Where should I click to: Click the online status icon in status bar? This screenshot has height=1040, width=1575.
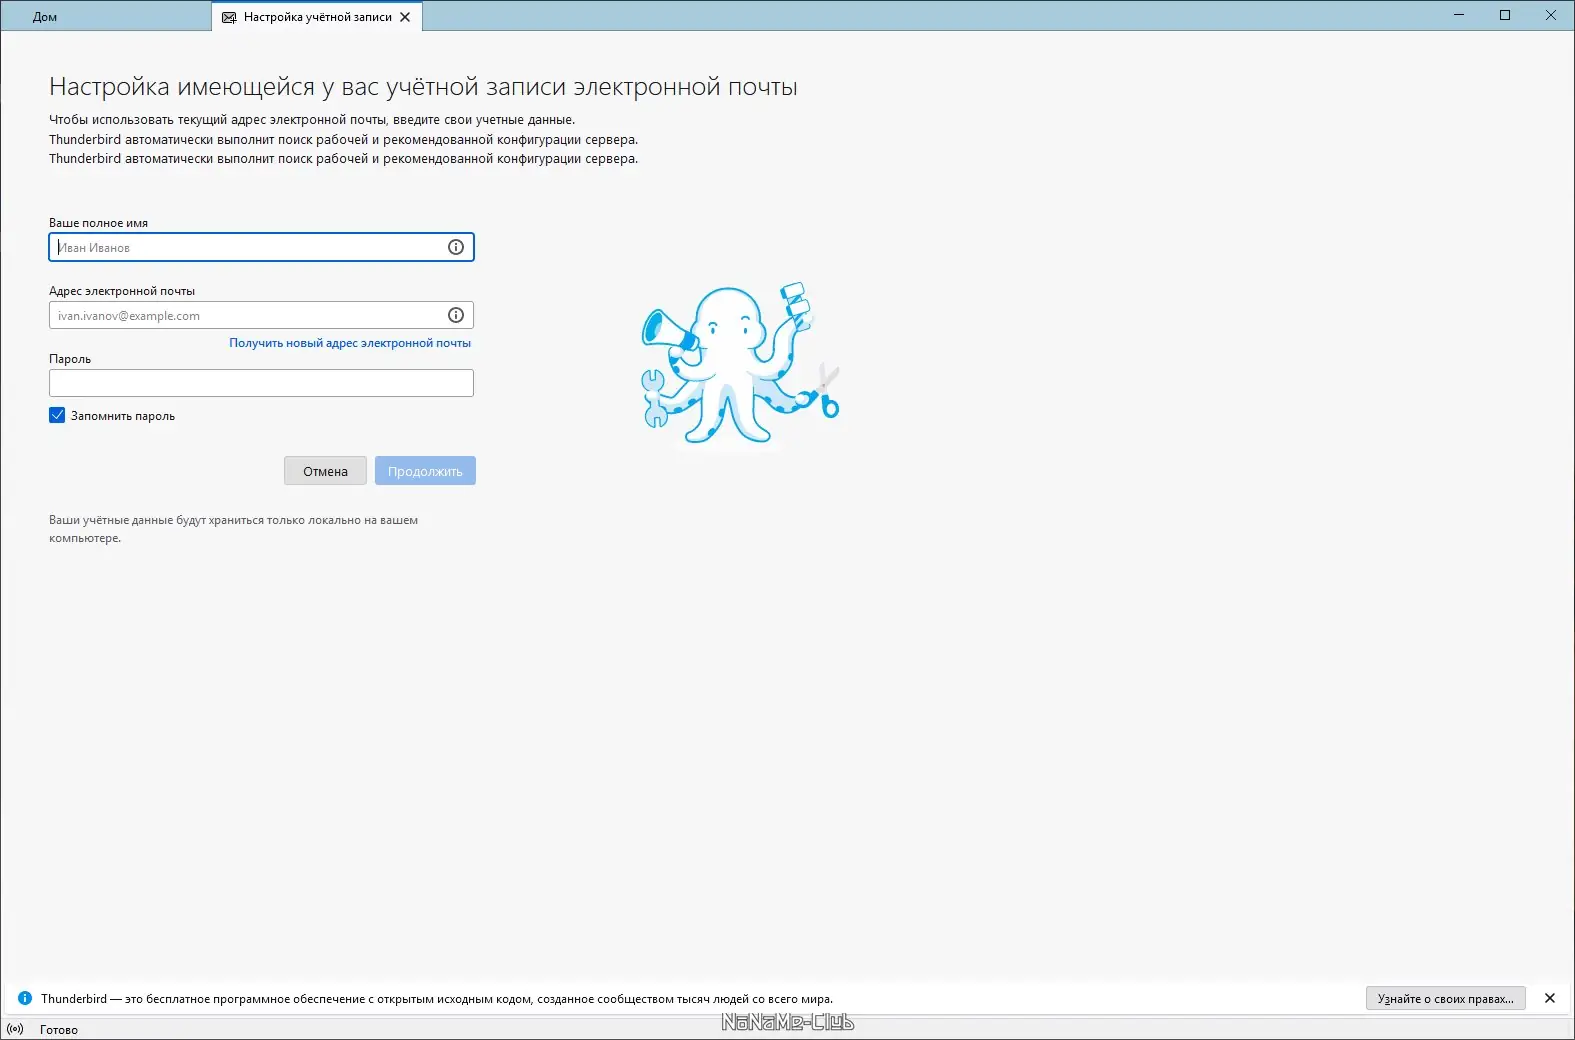coord(15,1029)
